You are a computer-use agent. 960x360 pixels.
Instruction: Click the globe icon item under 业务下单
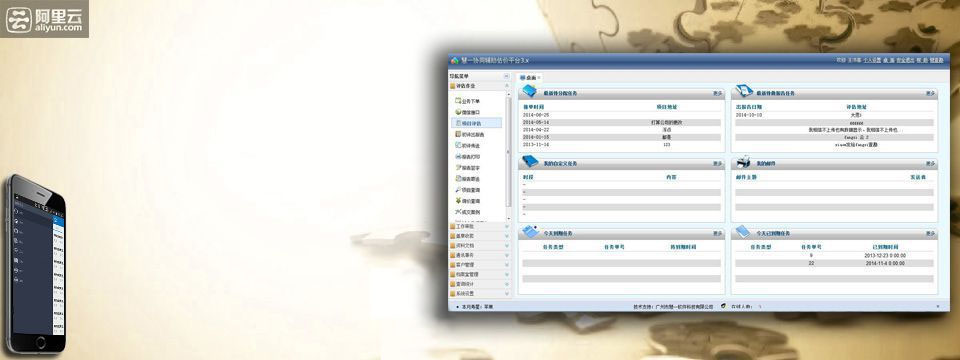(467, 112)
